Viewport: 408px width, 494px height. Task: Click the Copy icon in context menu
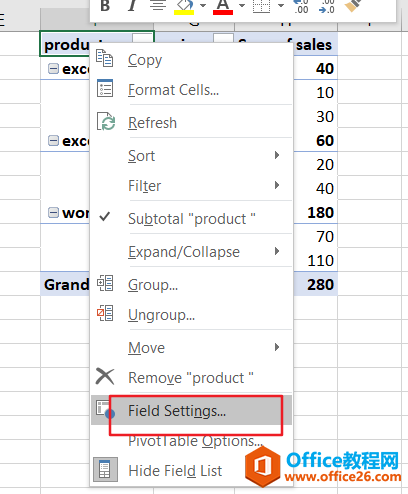coord(105,59)
